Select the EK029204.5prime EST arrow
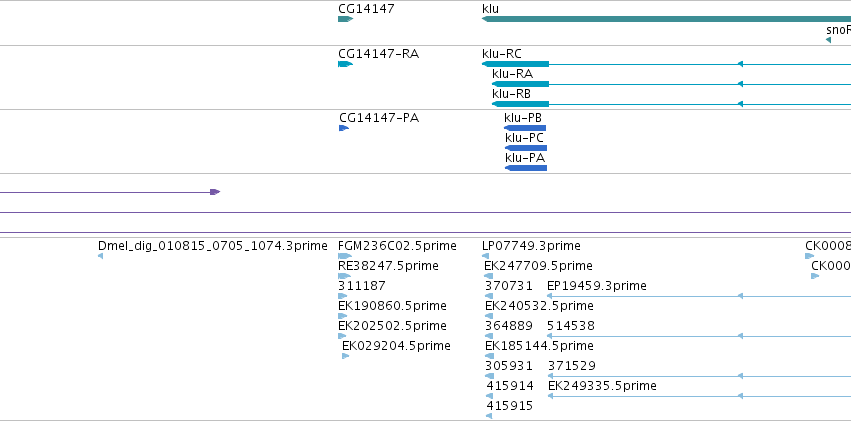 pos(346,356)
